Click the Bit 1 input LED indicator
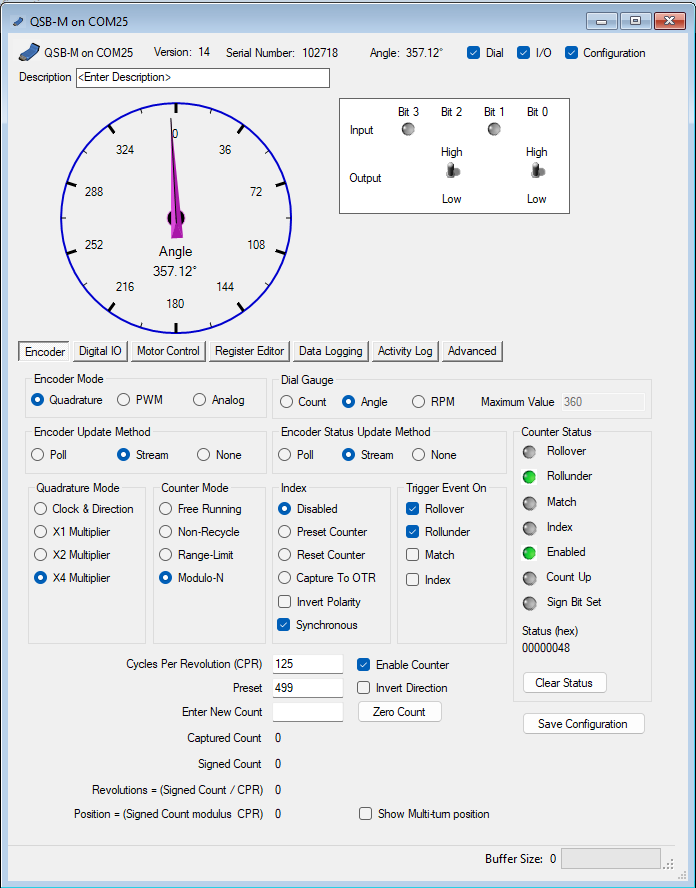This screenshot has height=888, width=696. pyautogui.click(x=494, y=129)
